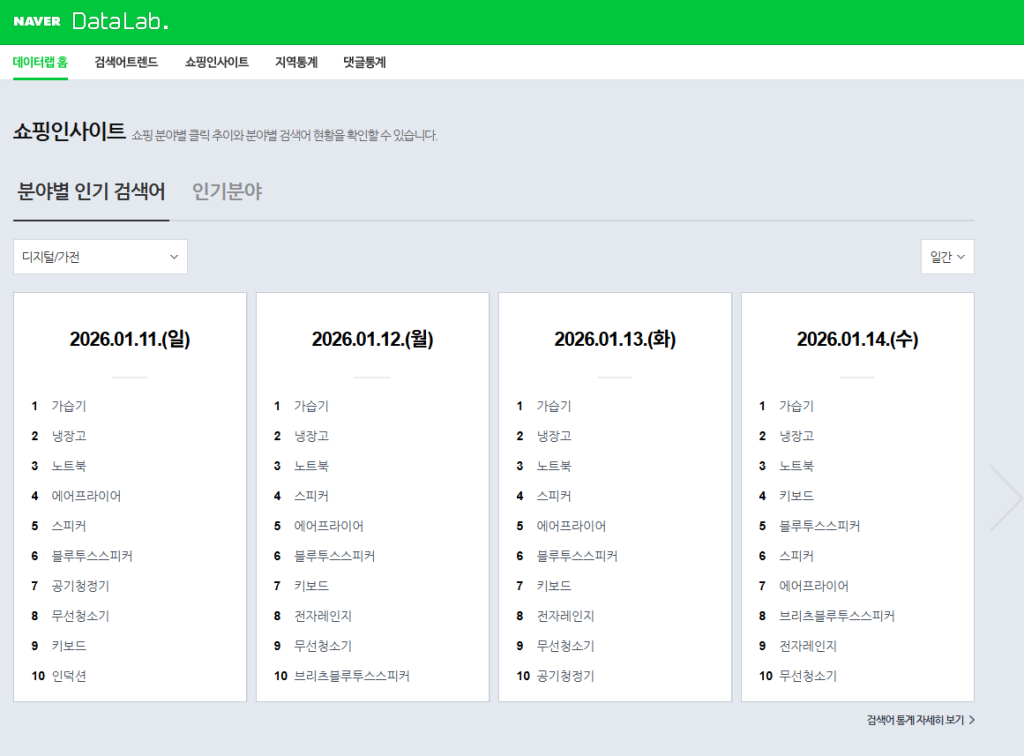Click the 2026.01.14.(수) date header
The width and height of the screenshot is (1024, 756).
pyautogui.click(x=857, y=340)
